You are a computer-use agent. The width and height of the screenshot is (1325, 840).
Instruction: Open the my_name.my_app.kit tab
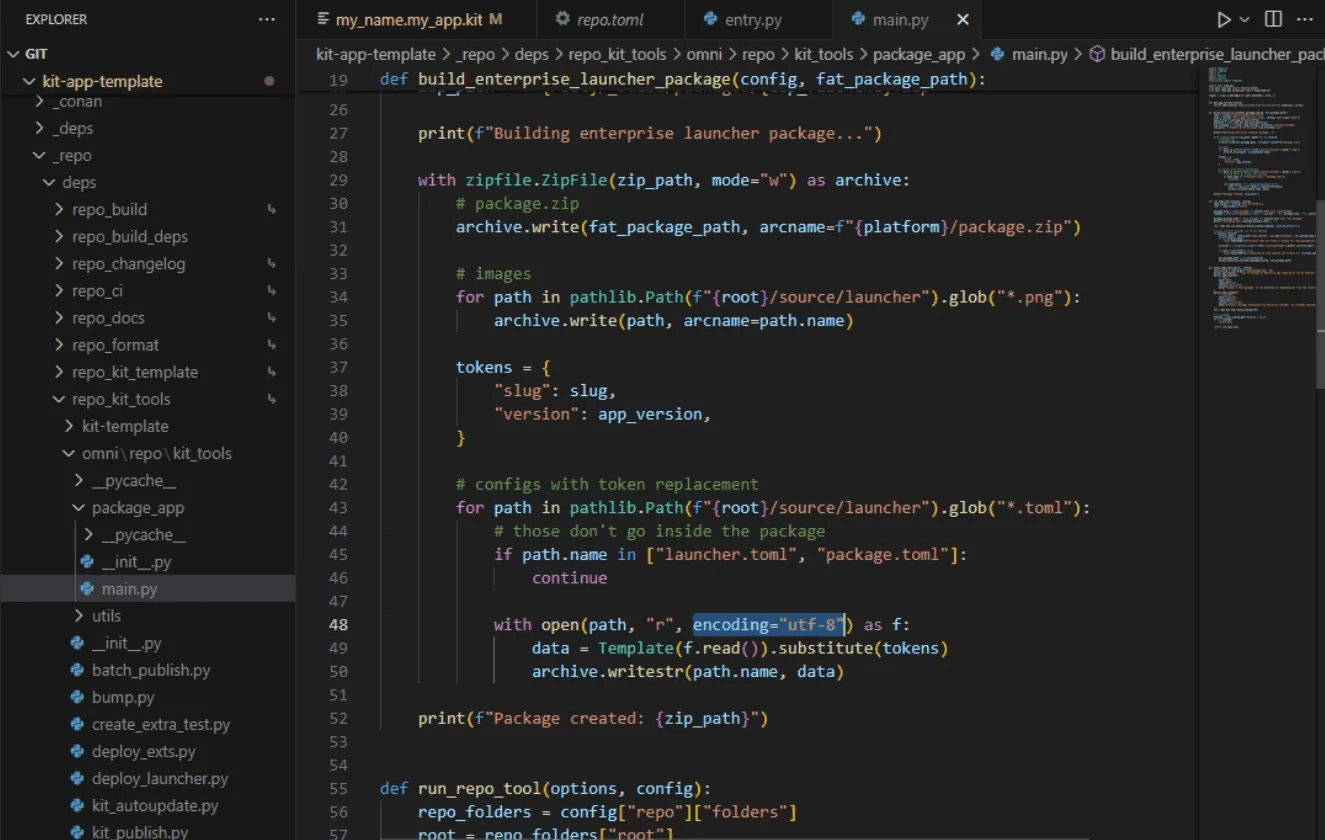pos(410,19)
